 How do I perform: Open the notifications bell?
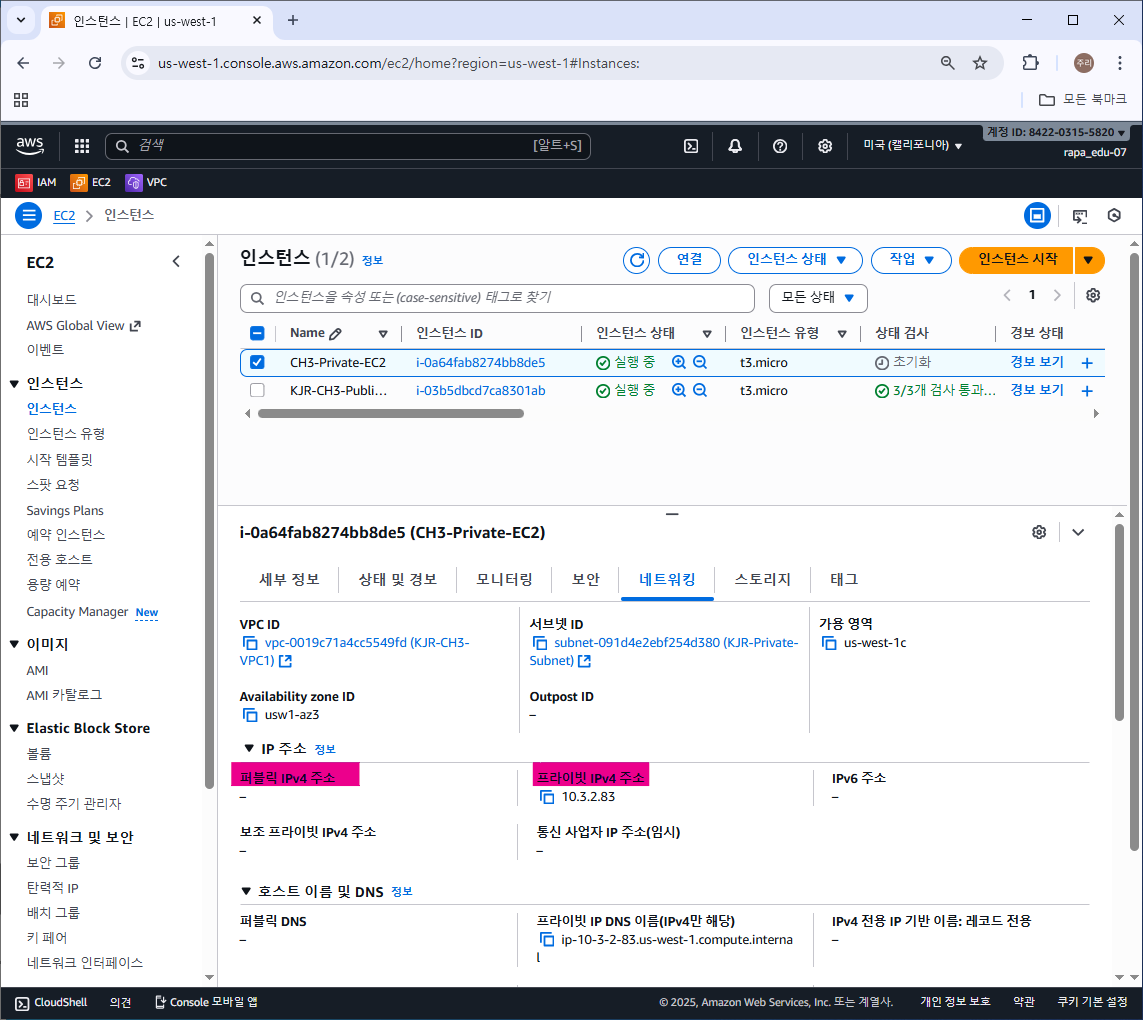(x=735, y=146)
